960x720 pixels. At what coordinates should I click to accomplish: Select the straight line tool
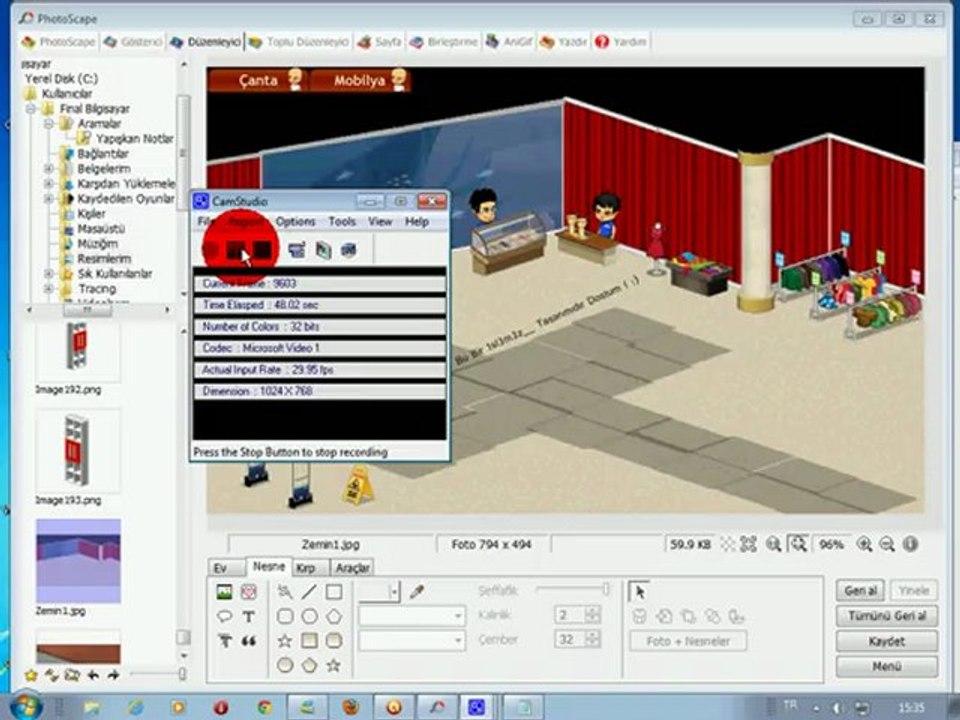[309, 591]
